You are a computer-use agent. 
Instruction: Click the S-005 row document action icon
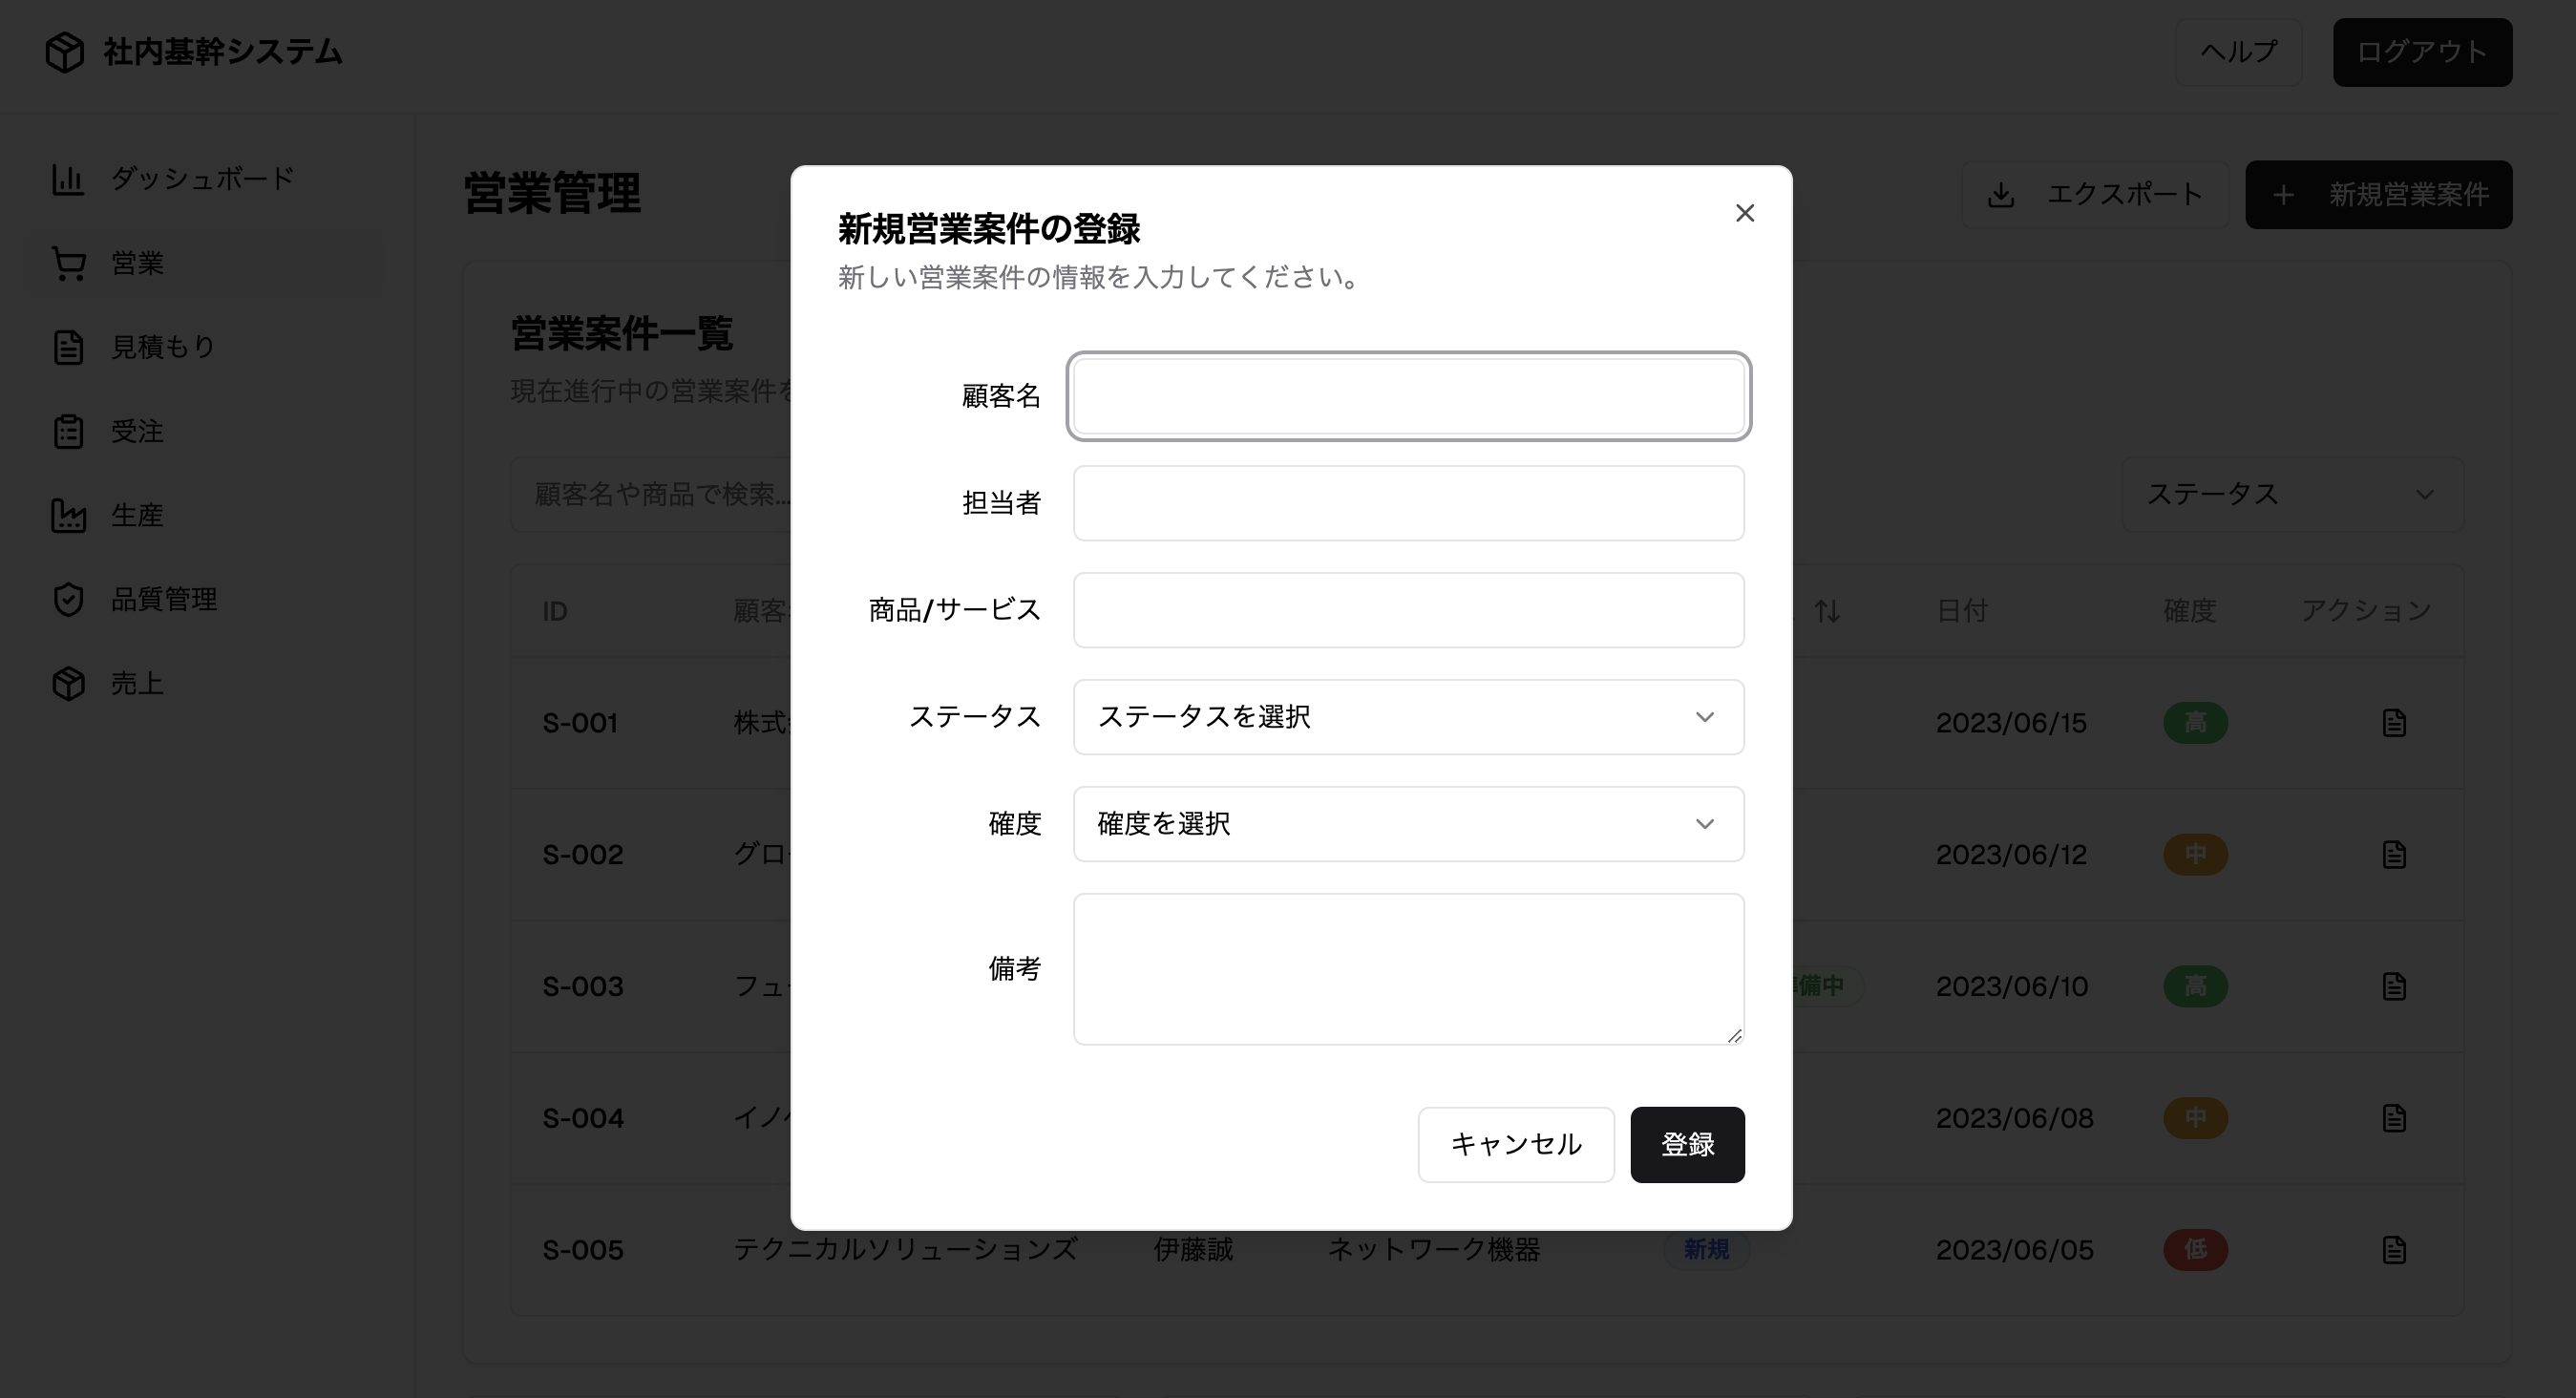pyautogui.click(x=2393, y=1250)
